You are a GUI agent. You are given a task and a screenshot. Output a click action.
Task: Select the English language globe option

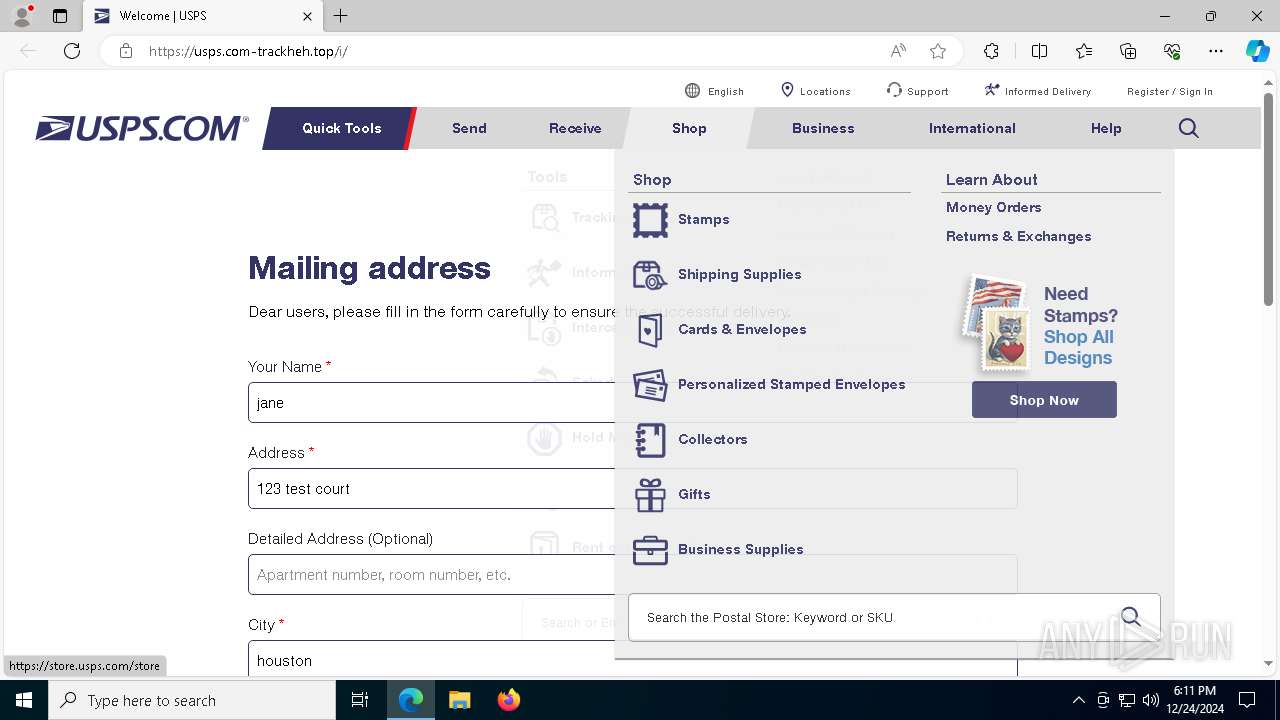[714, 91]
